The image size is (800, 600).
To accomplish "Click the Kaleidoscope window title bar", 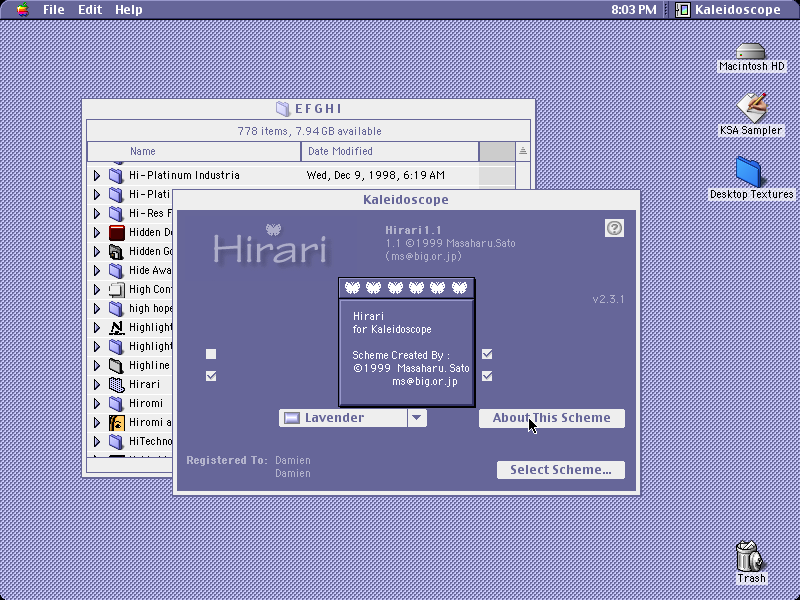I will 406,199.
